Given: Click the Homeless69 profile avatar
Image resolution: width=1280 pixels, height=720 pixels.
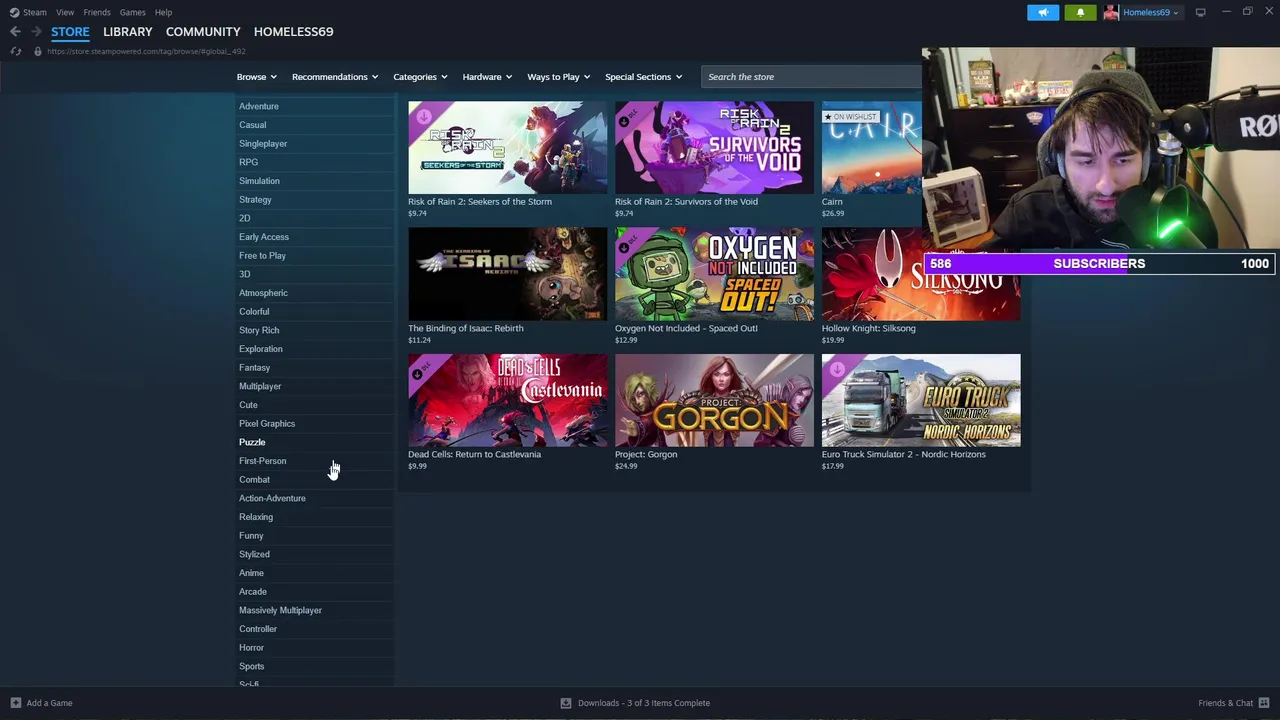Looking at the screenshot, I should click(x=1111, y=12).
